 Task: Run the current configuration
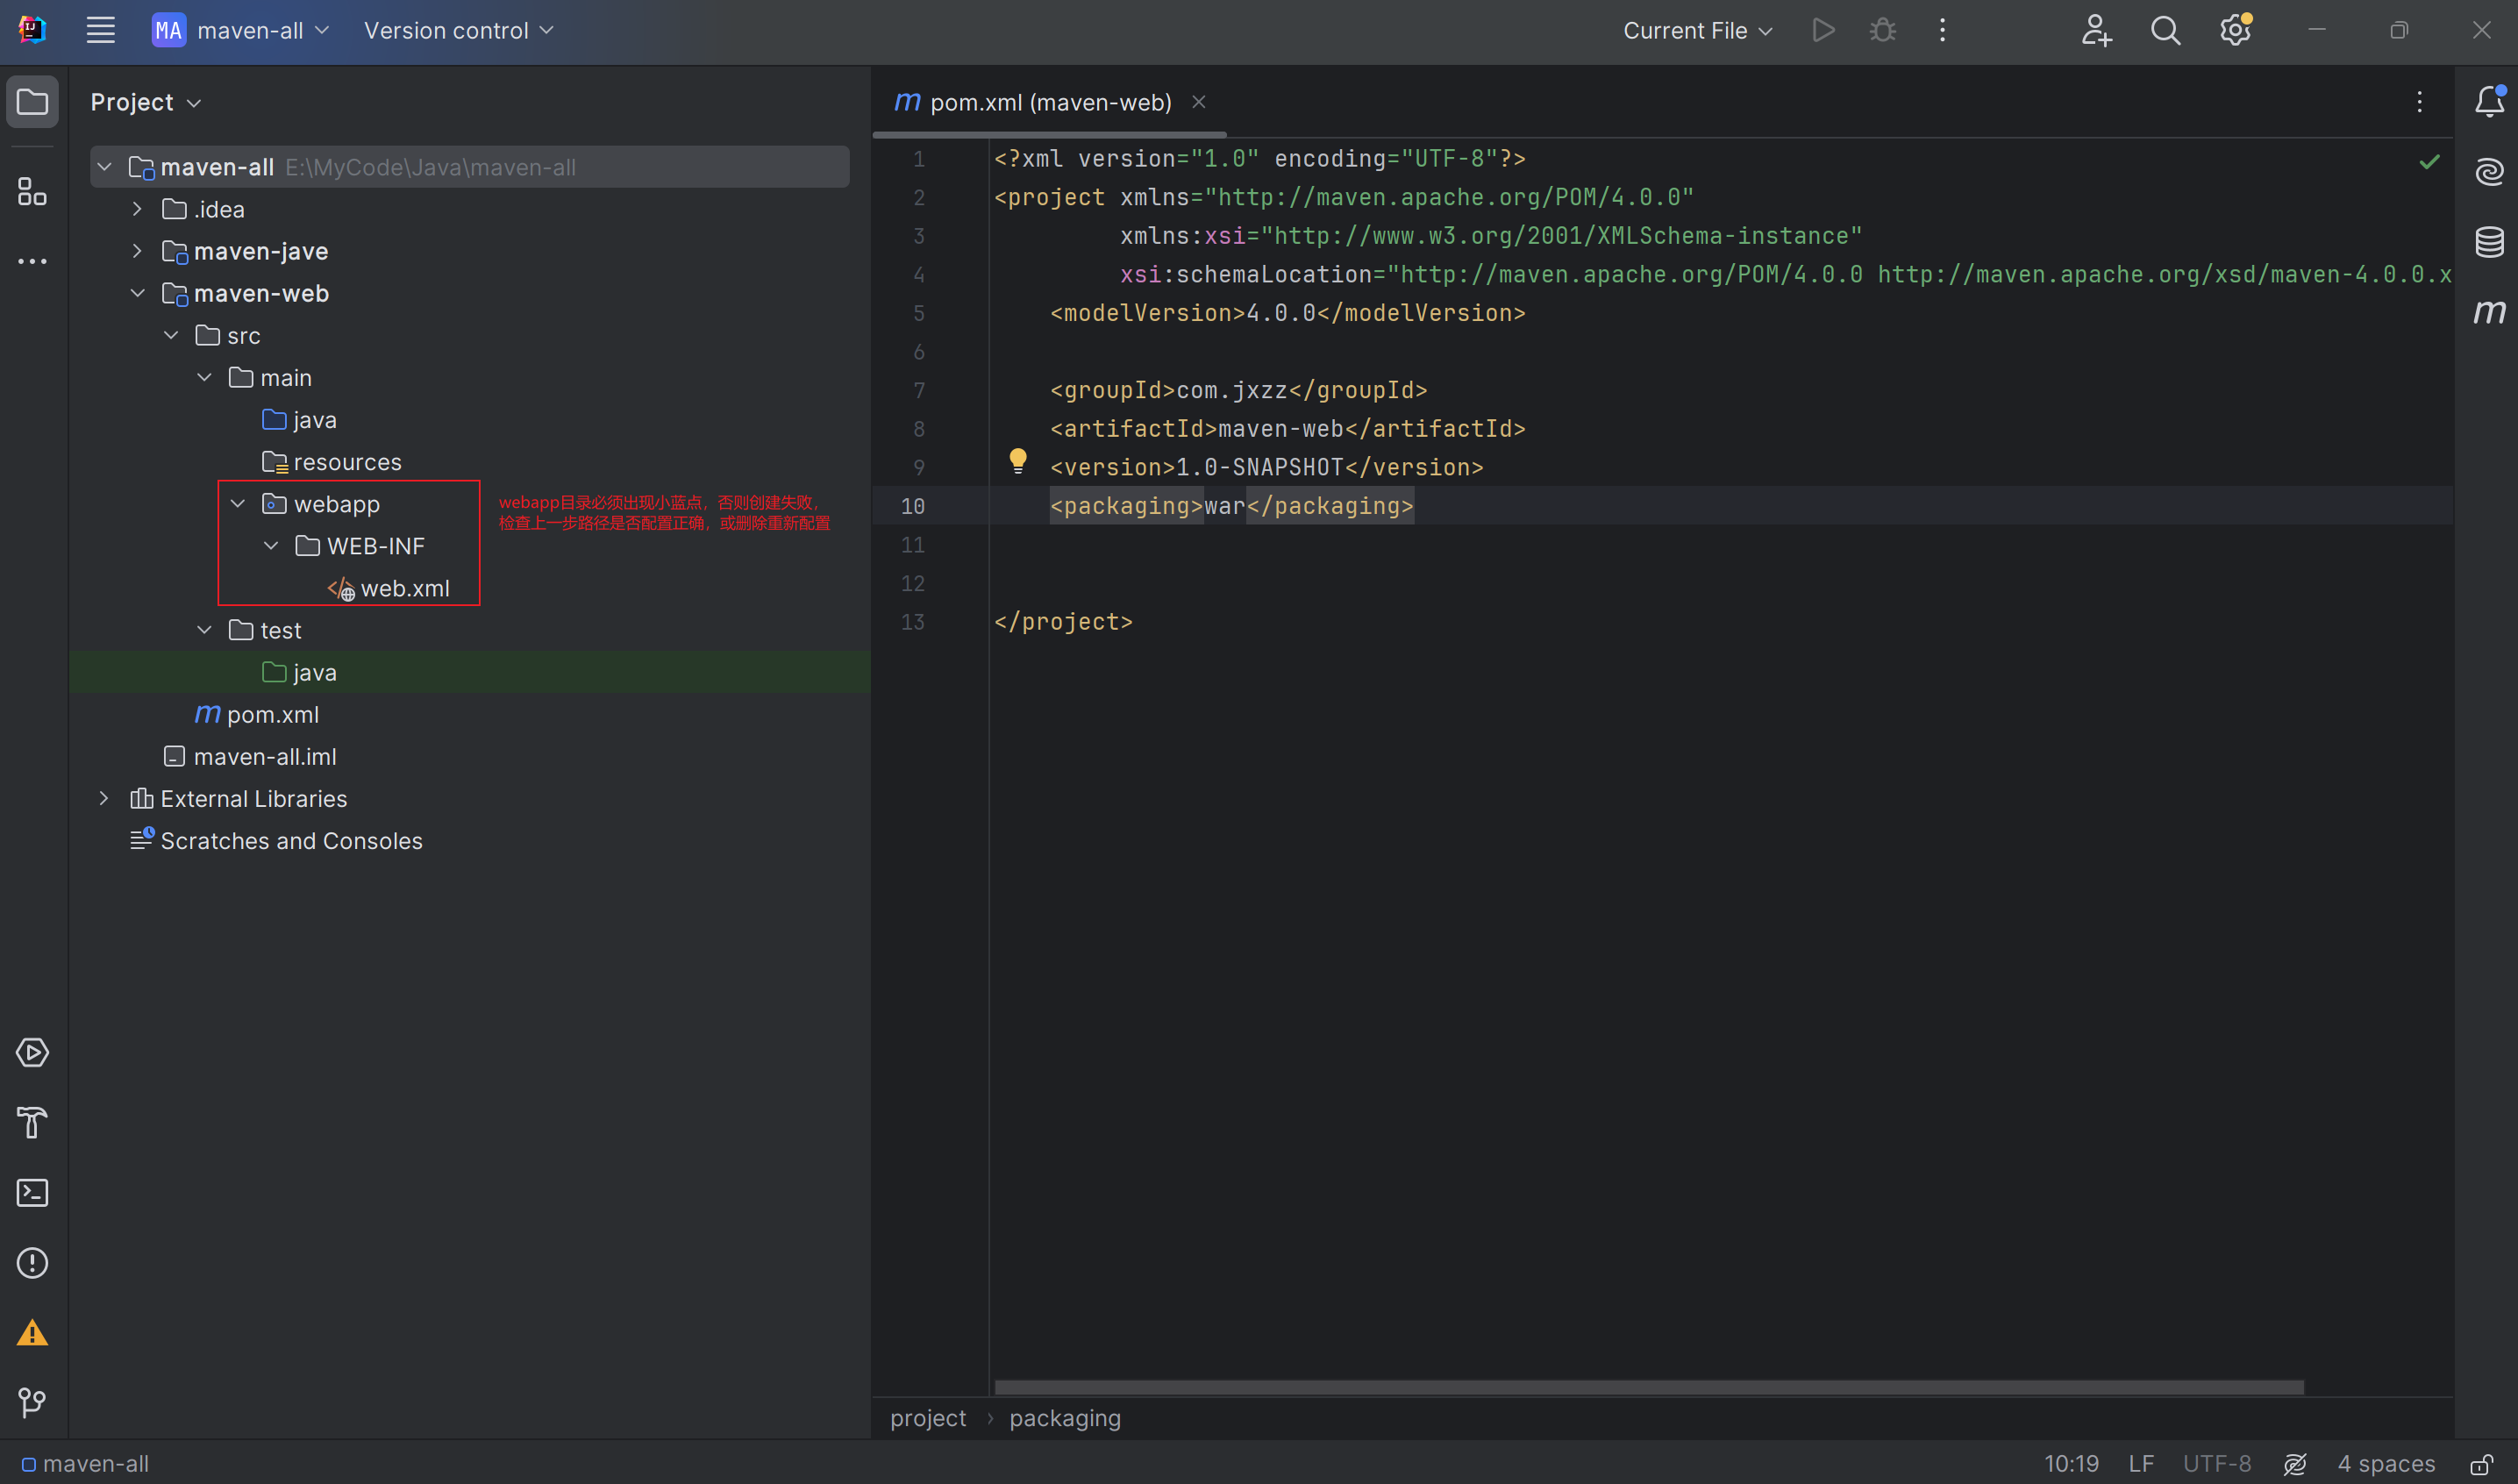point(1823,30)
